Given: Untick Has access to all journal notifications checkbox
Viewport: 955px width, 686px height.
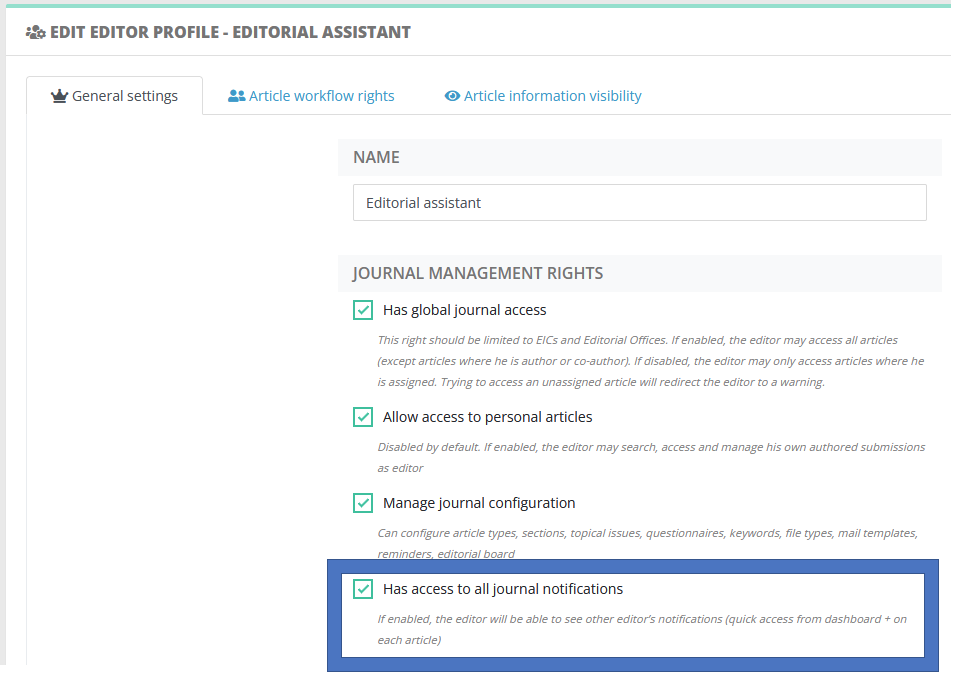Looking at the screenshot, I should (x=363, y=589).
